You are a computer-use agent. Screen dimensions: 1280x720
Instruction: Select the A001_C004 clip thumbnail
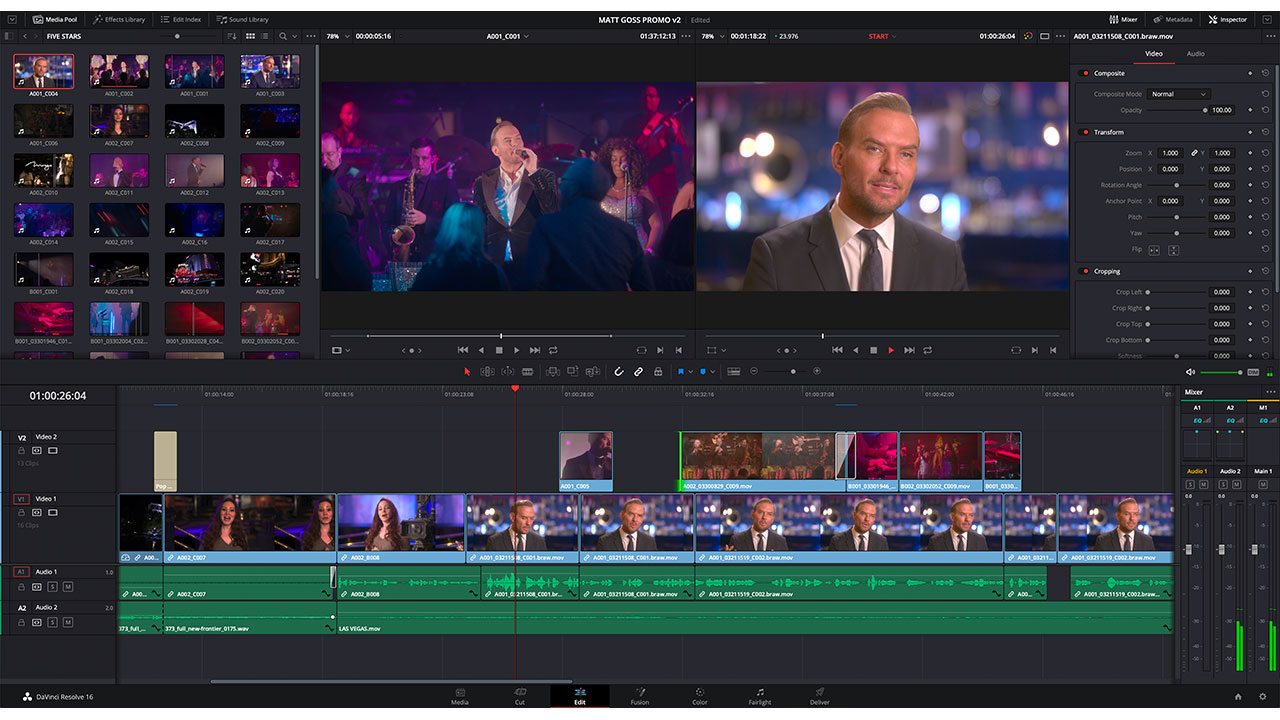43,70
